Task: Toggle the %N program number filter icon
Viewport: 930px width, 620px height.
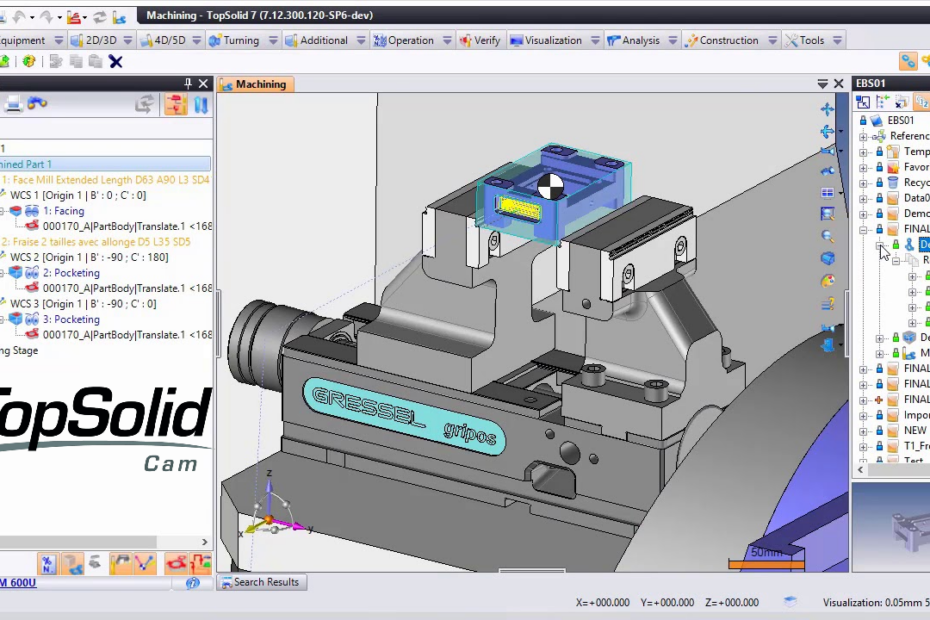Action: (48, 564)
